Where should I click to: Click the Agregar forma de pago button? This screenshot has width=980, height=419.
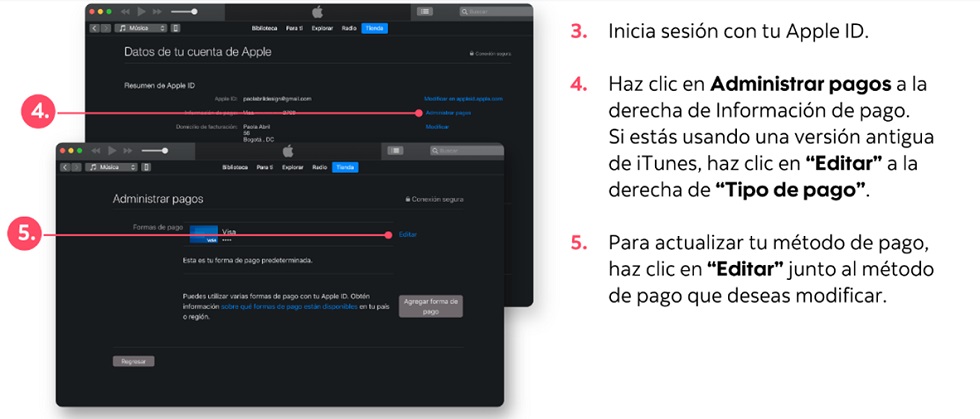(x=431, y=306)
